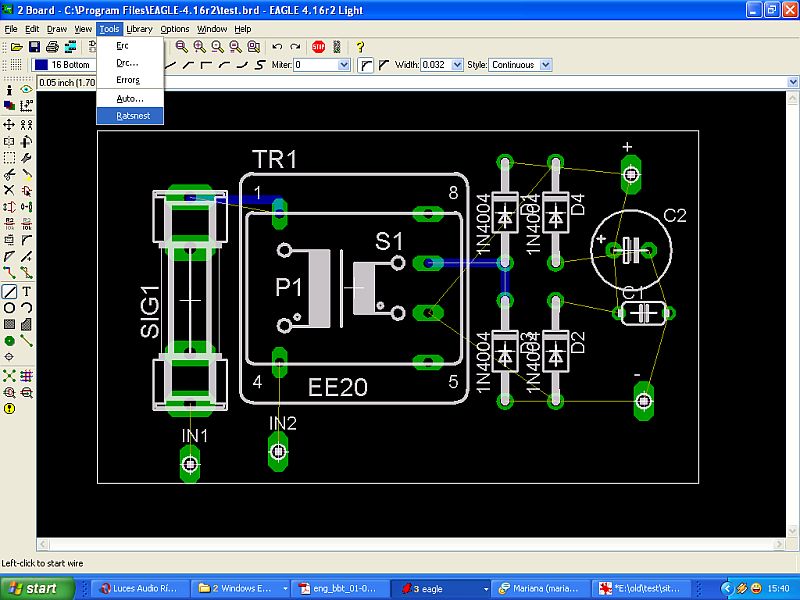The width and height of the screenshot is (800, 600).
Task: Select the Miter tool in left palette
Action: coord(27,240)
